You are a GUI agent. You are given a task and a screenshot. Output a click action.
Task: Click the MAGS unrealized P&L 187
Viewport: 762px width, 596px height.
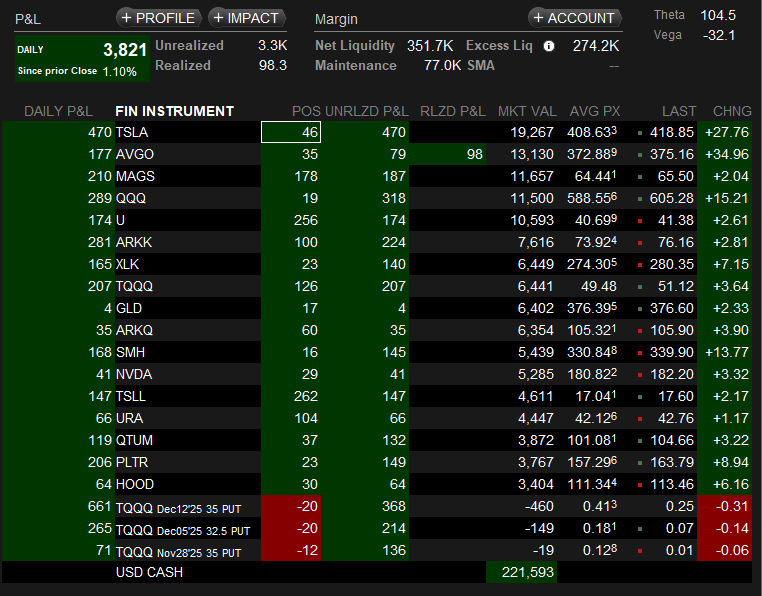pyautogui.click(x=394, y=176)
